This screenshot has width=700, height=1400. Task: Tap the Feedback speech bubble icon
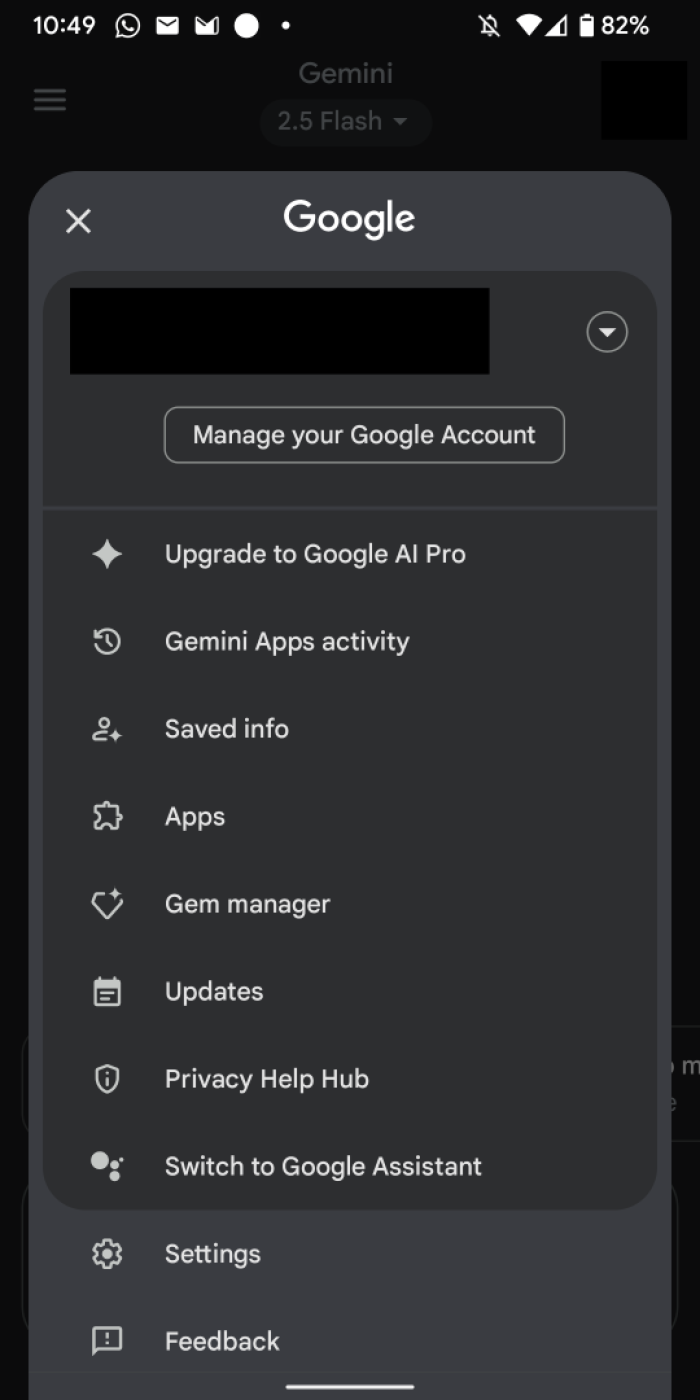[x=107, y=1341]
